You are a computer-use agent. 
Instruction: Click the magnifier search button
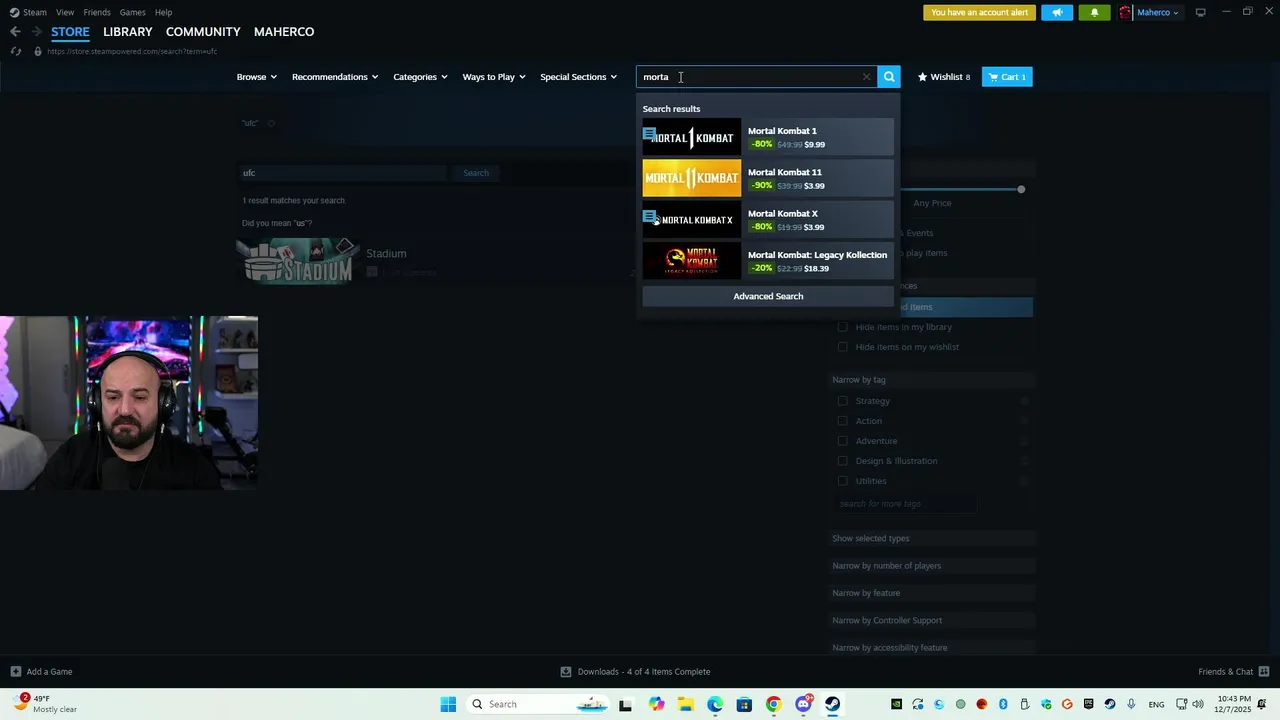pos(889,77)
